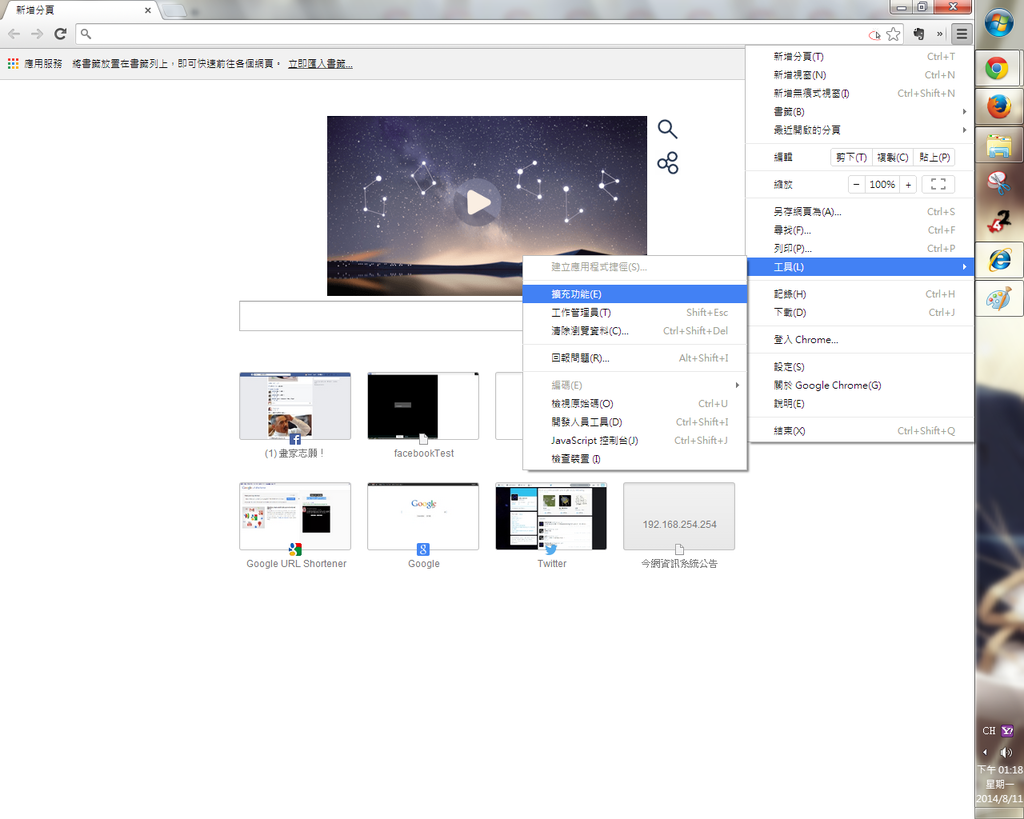Screen dimensions: 1024x819
Task: Reload the page with refresh icon
Action: click(60, 34)
